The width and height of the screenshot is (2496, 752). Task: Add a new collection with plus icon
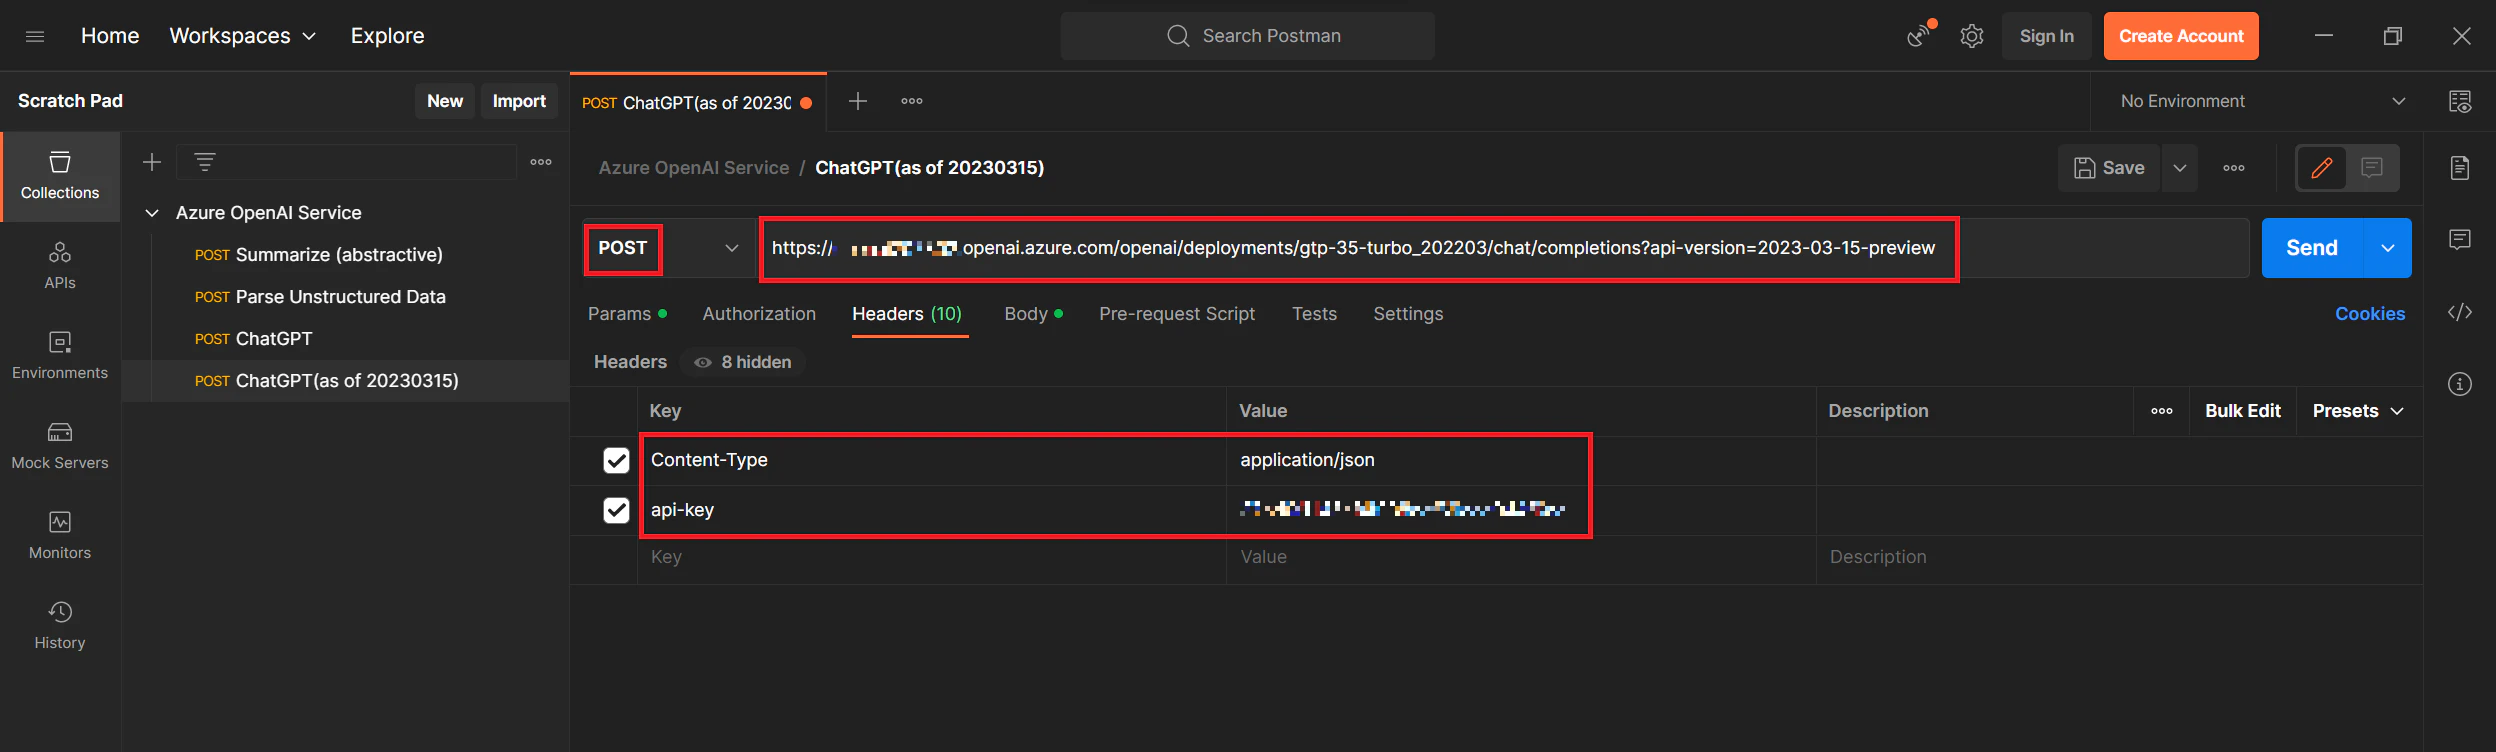pos(152,162)
